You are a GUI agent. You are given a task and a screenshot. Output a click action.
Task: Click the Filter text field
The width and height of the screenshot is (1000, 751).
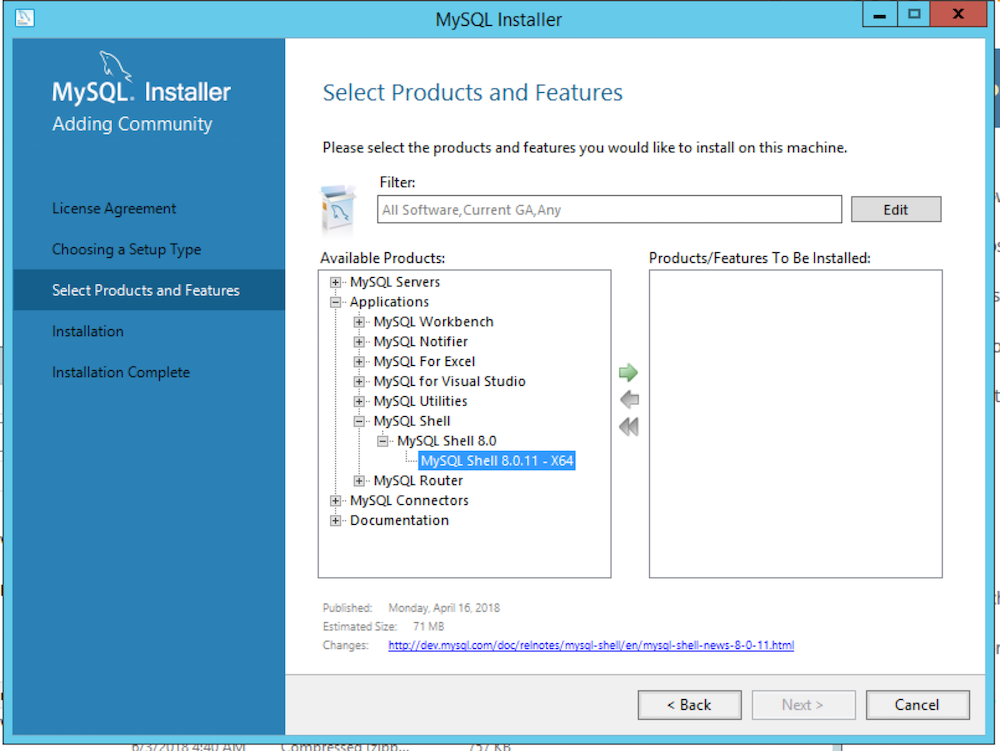point(609,210)
